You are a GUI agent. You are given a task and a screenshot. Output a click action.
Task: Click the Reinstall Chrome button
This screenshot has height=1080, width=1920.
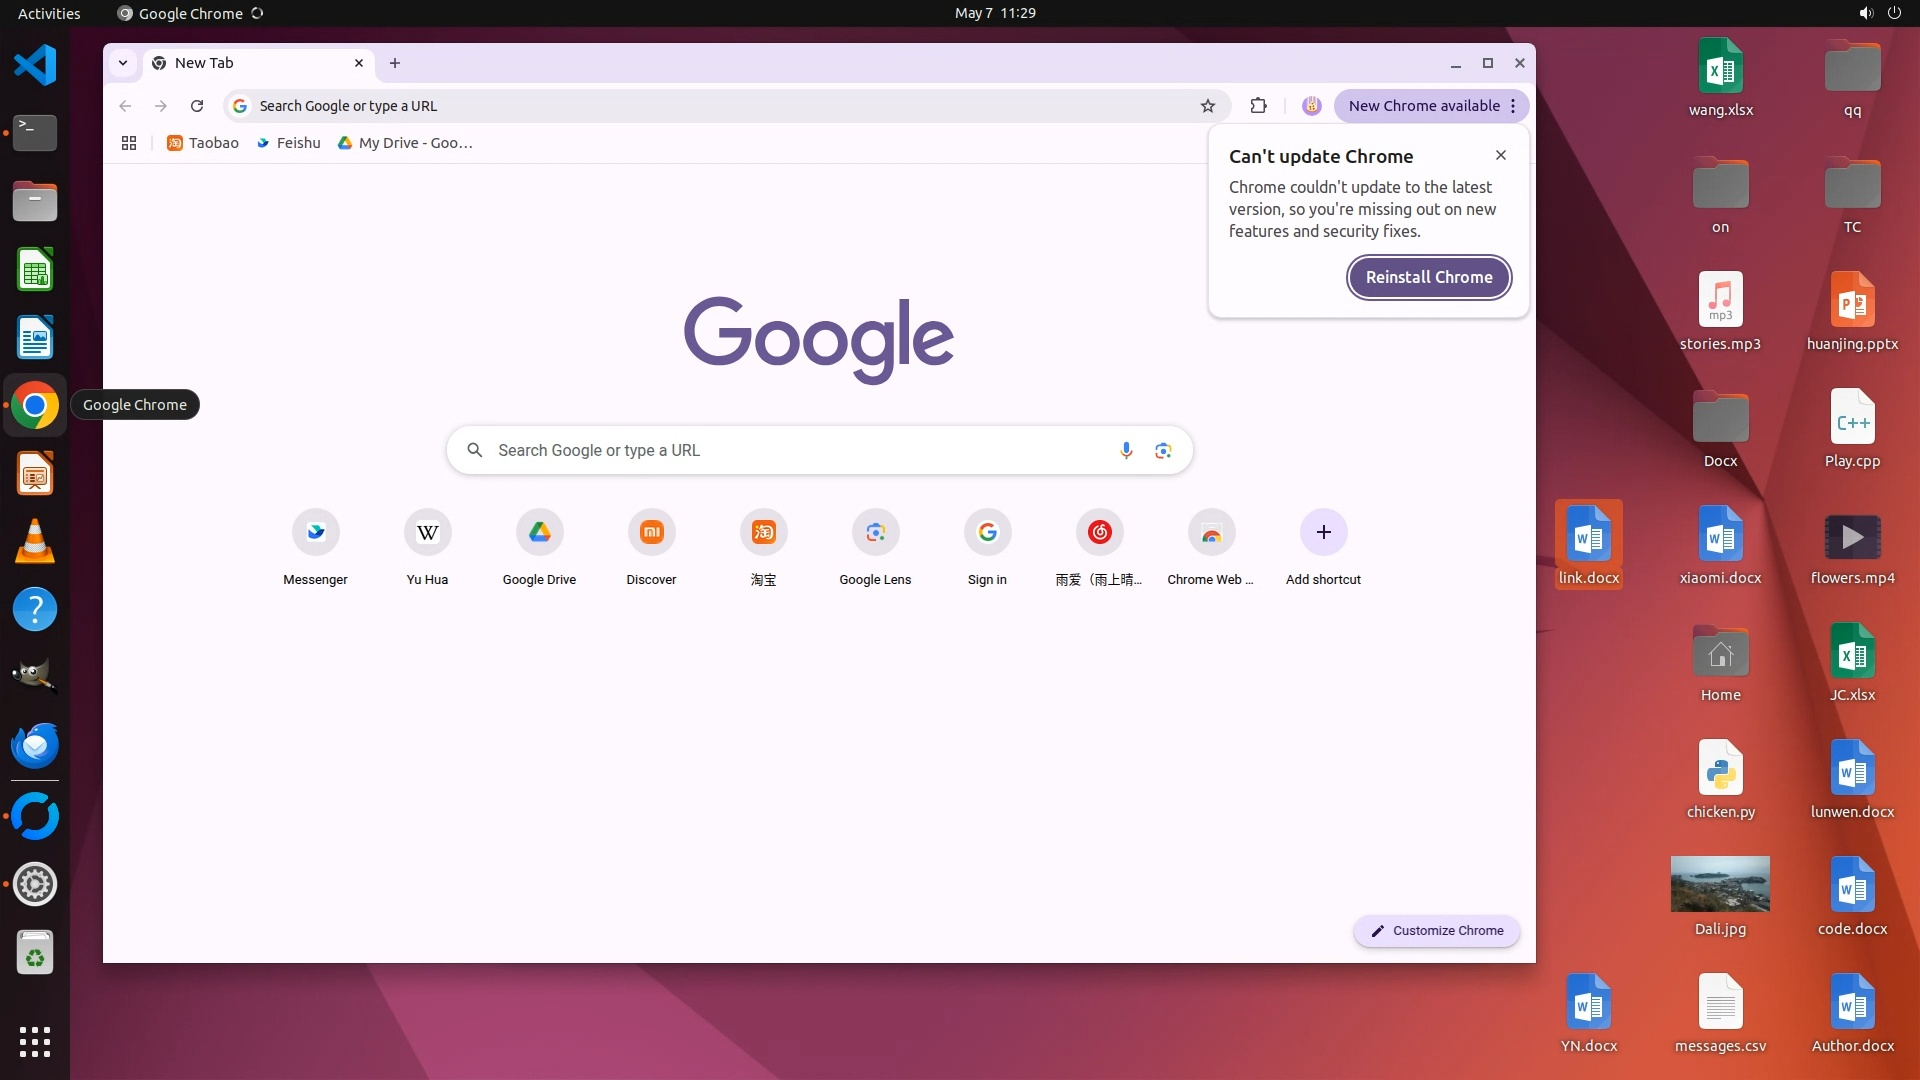(1428, 277)
